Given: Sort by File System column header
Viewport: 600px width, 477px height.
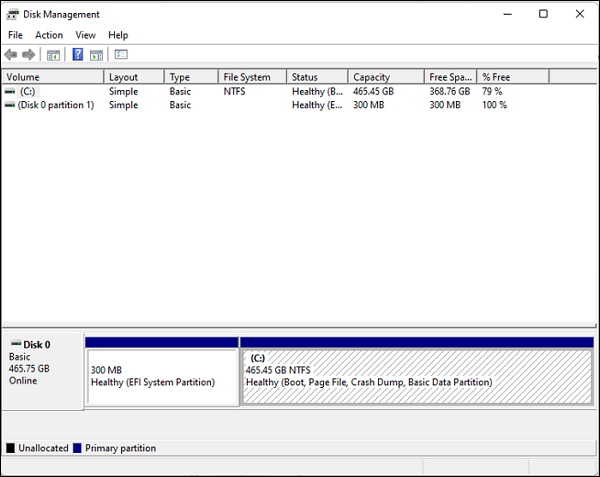Looking at the screenshot, I should tap(252, 77).
